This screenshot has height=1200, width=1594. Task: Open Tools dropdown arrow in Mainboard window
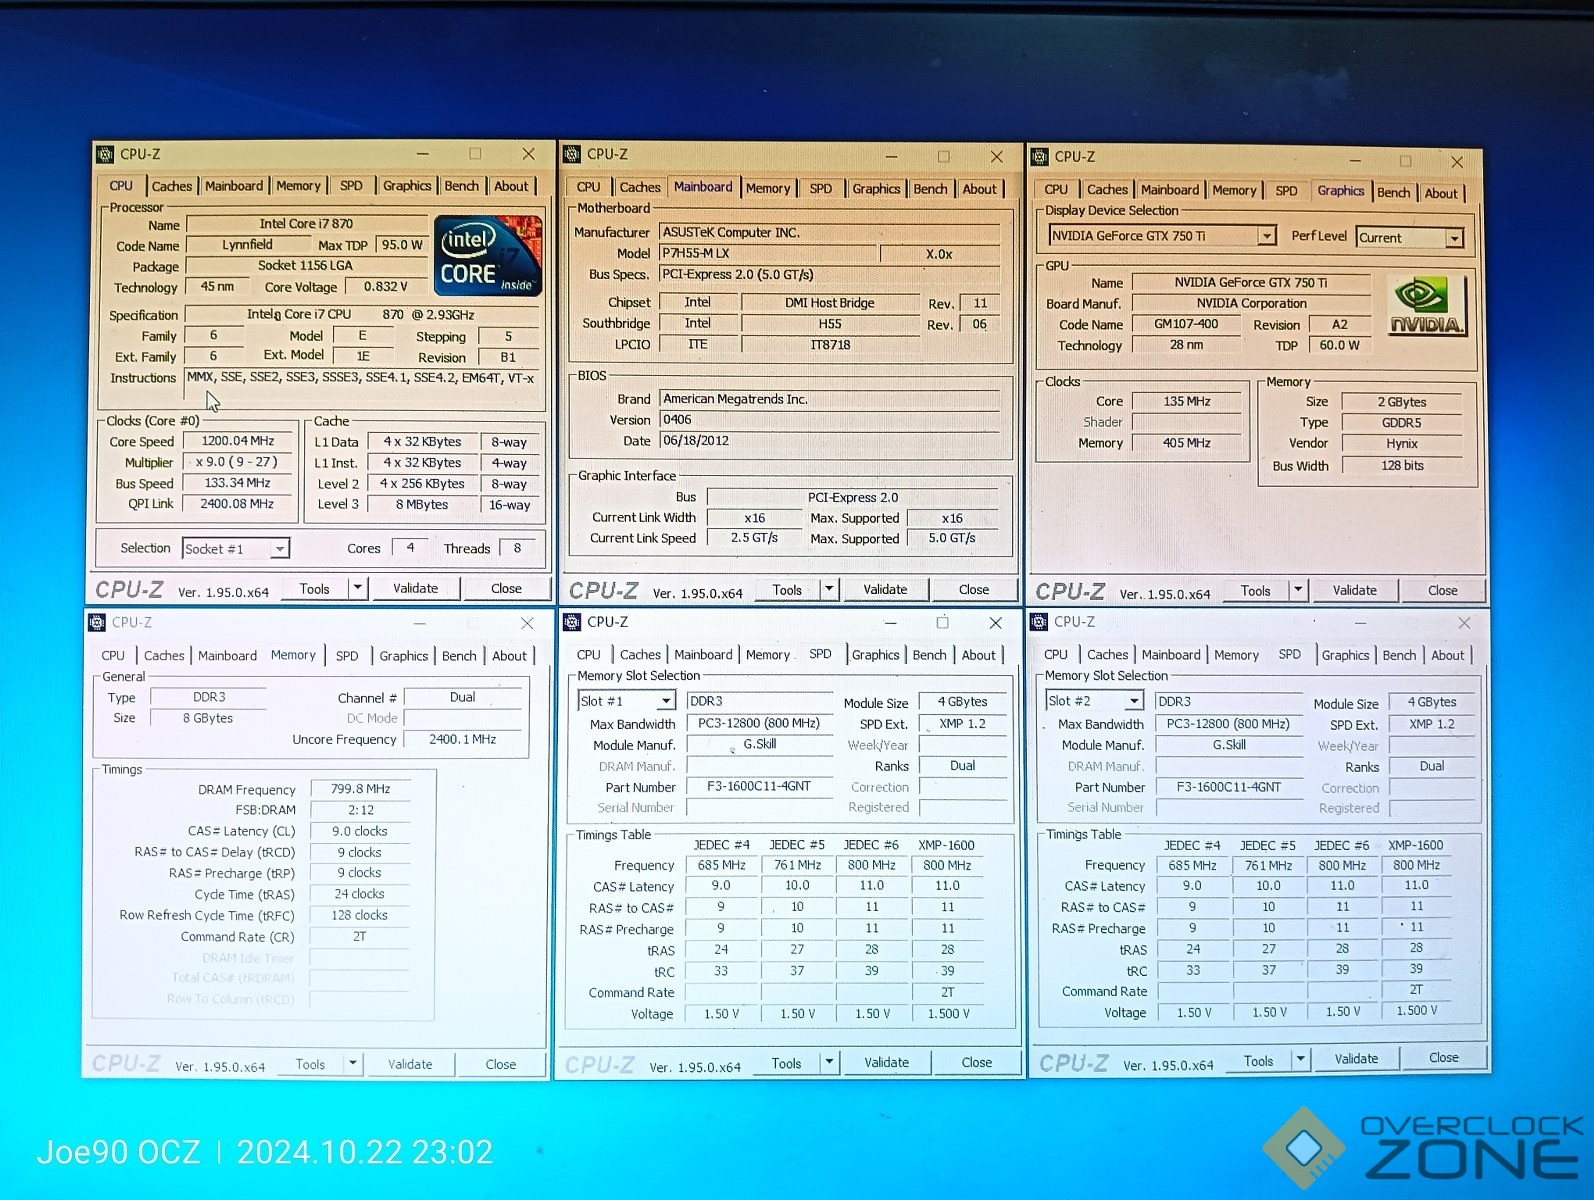coord(829,589)
